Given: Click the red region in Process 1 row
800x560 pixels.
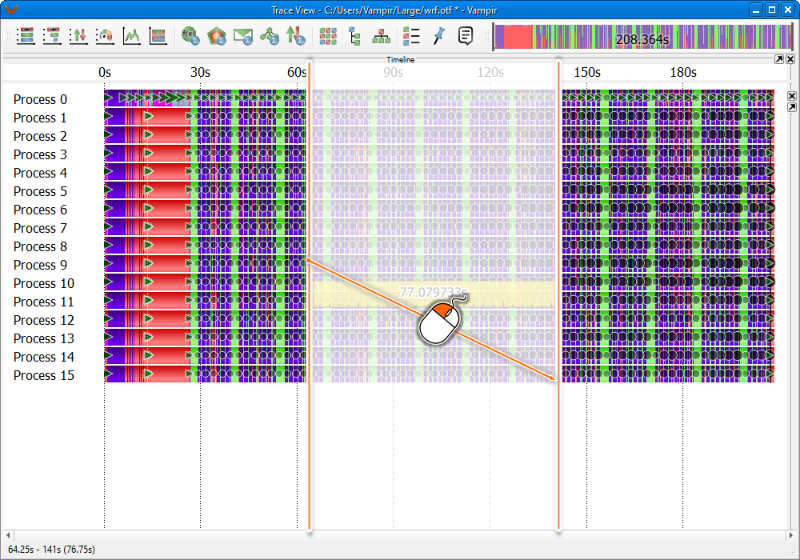Looking at the screenshot, I should (171, 118).
